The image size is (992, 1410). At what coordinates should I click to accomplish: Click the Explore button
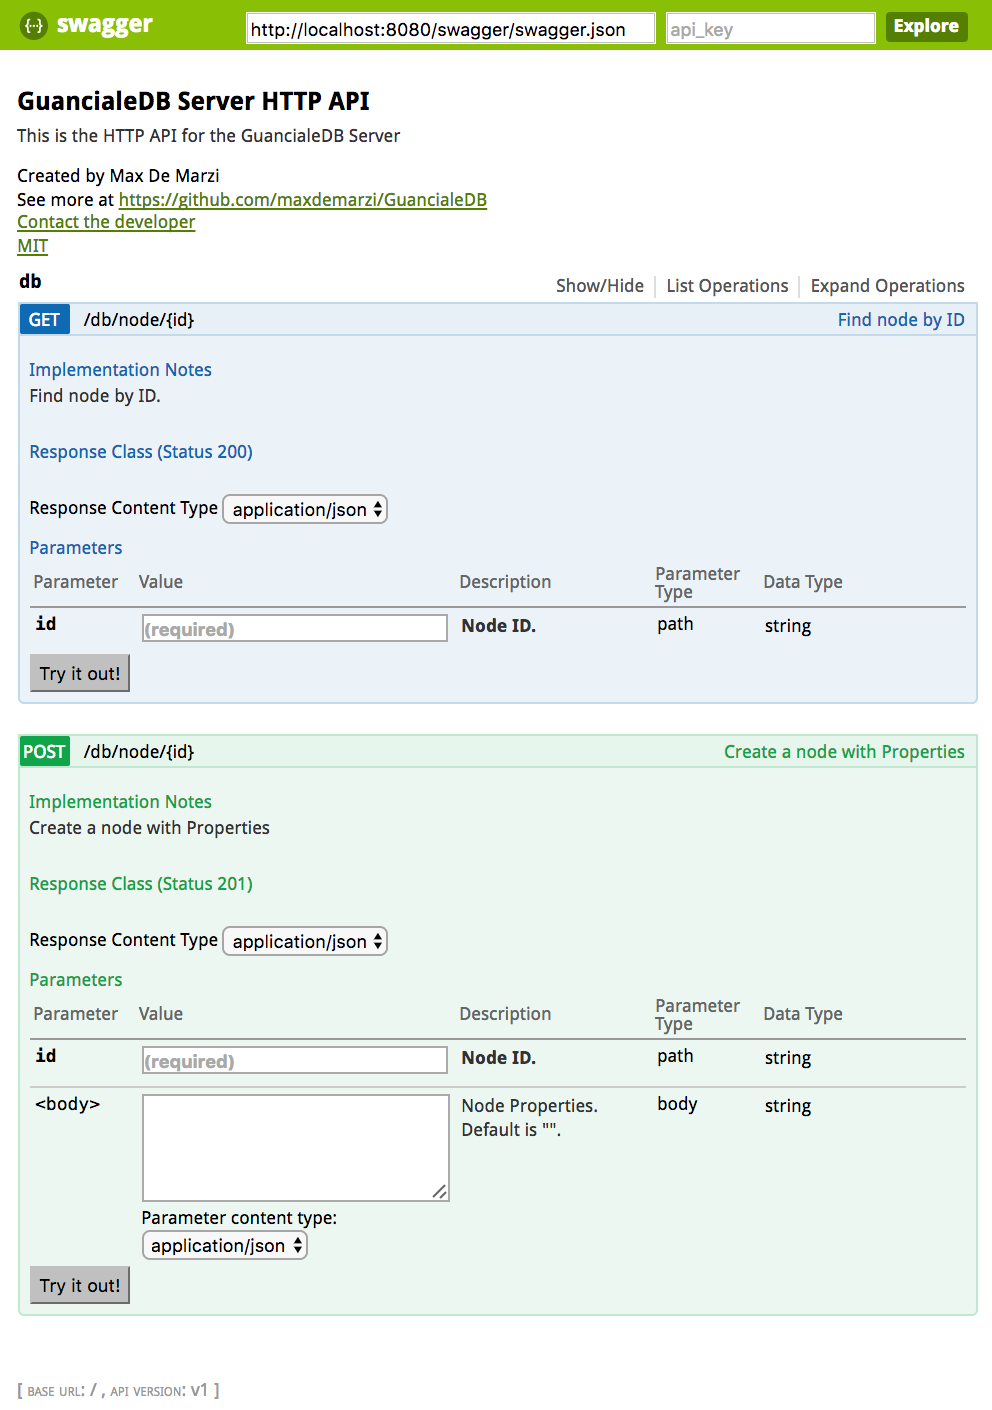pos(926,26)
